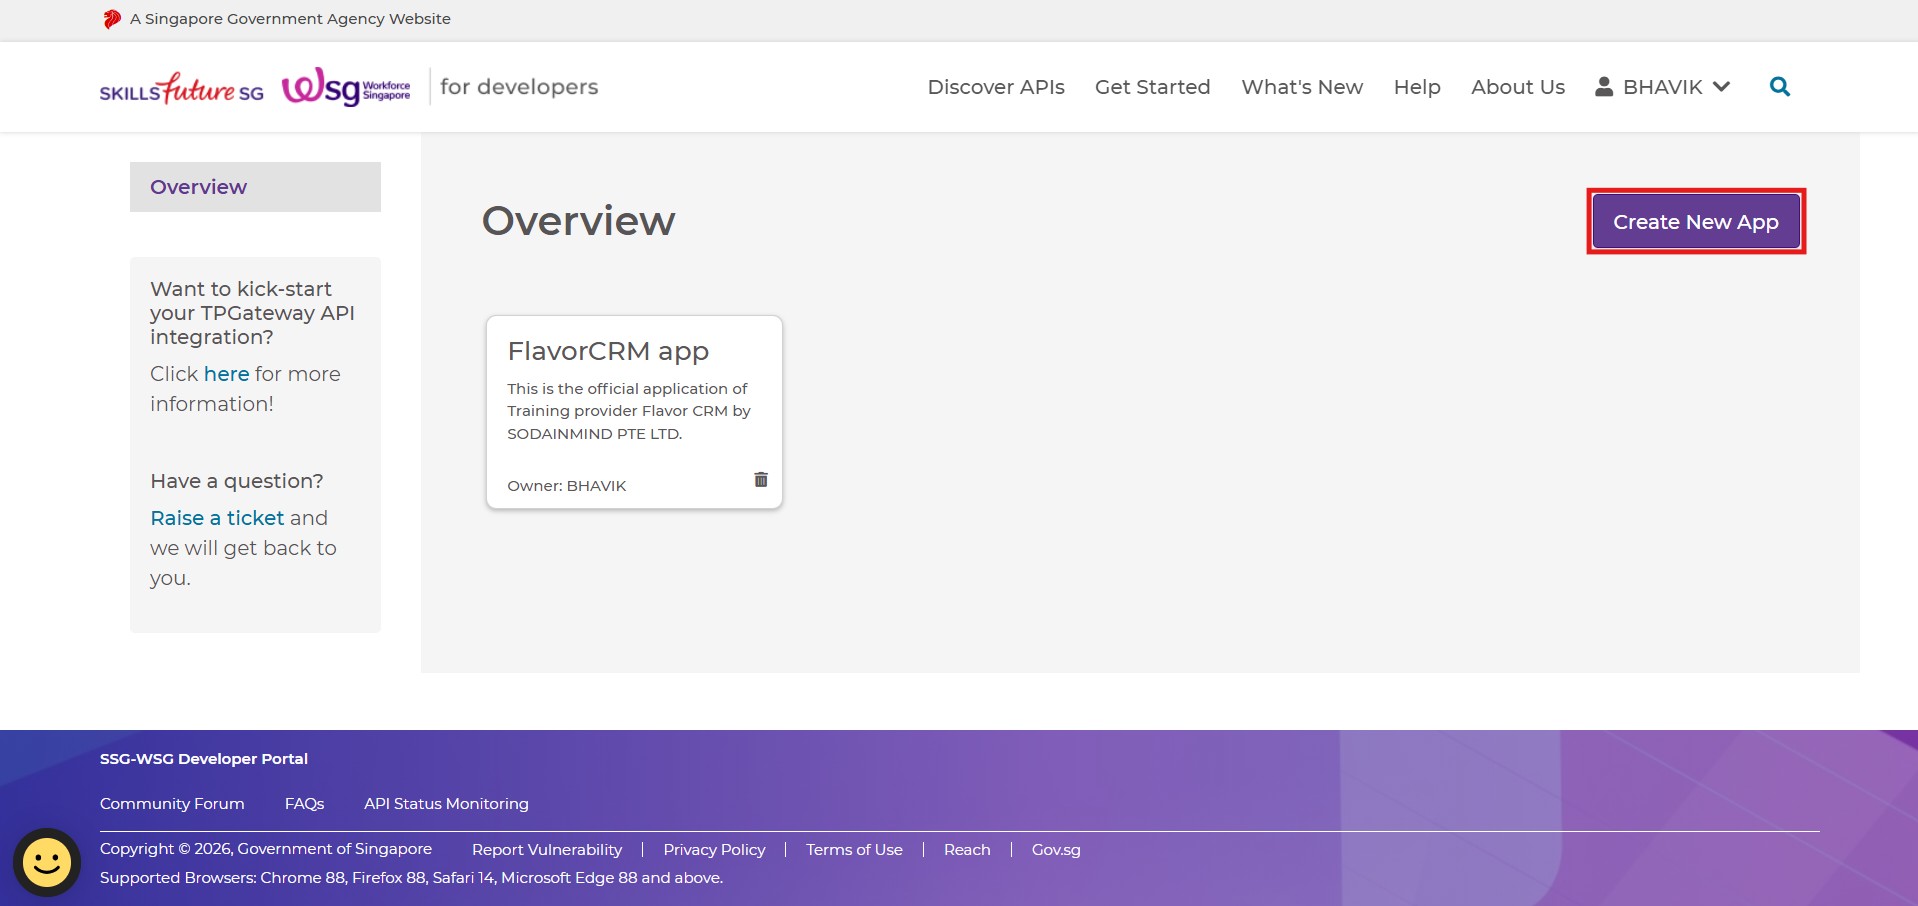Expand the BHAVIK account dropdown chevron
1918x906 pixels.
click(1721, 87)
